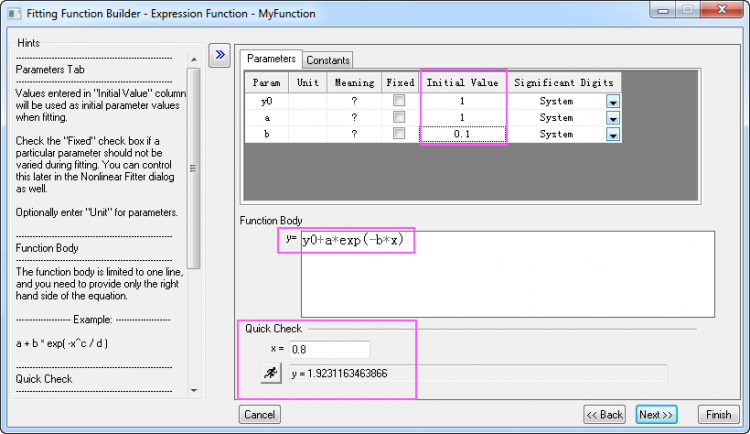Screen dimensions: 750x434
Task: Select parameter name cell y0
Action: 266,101
